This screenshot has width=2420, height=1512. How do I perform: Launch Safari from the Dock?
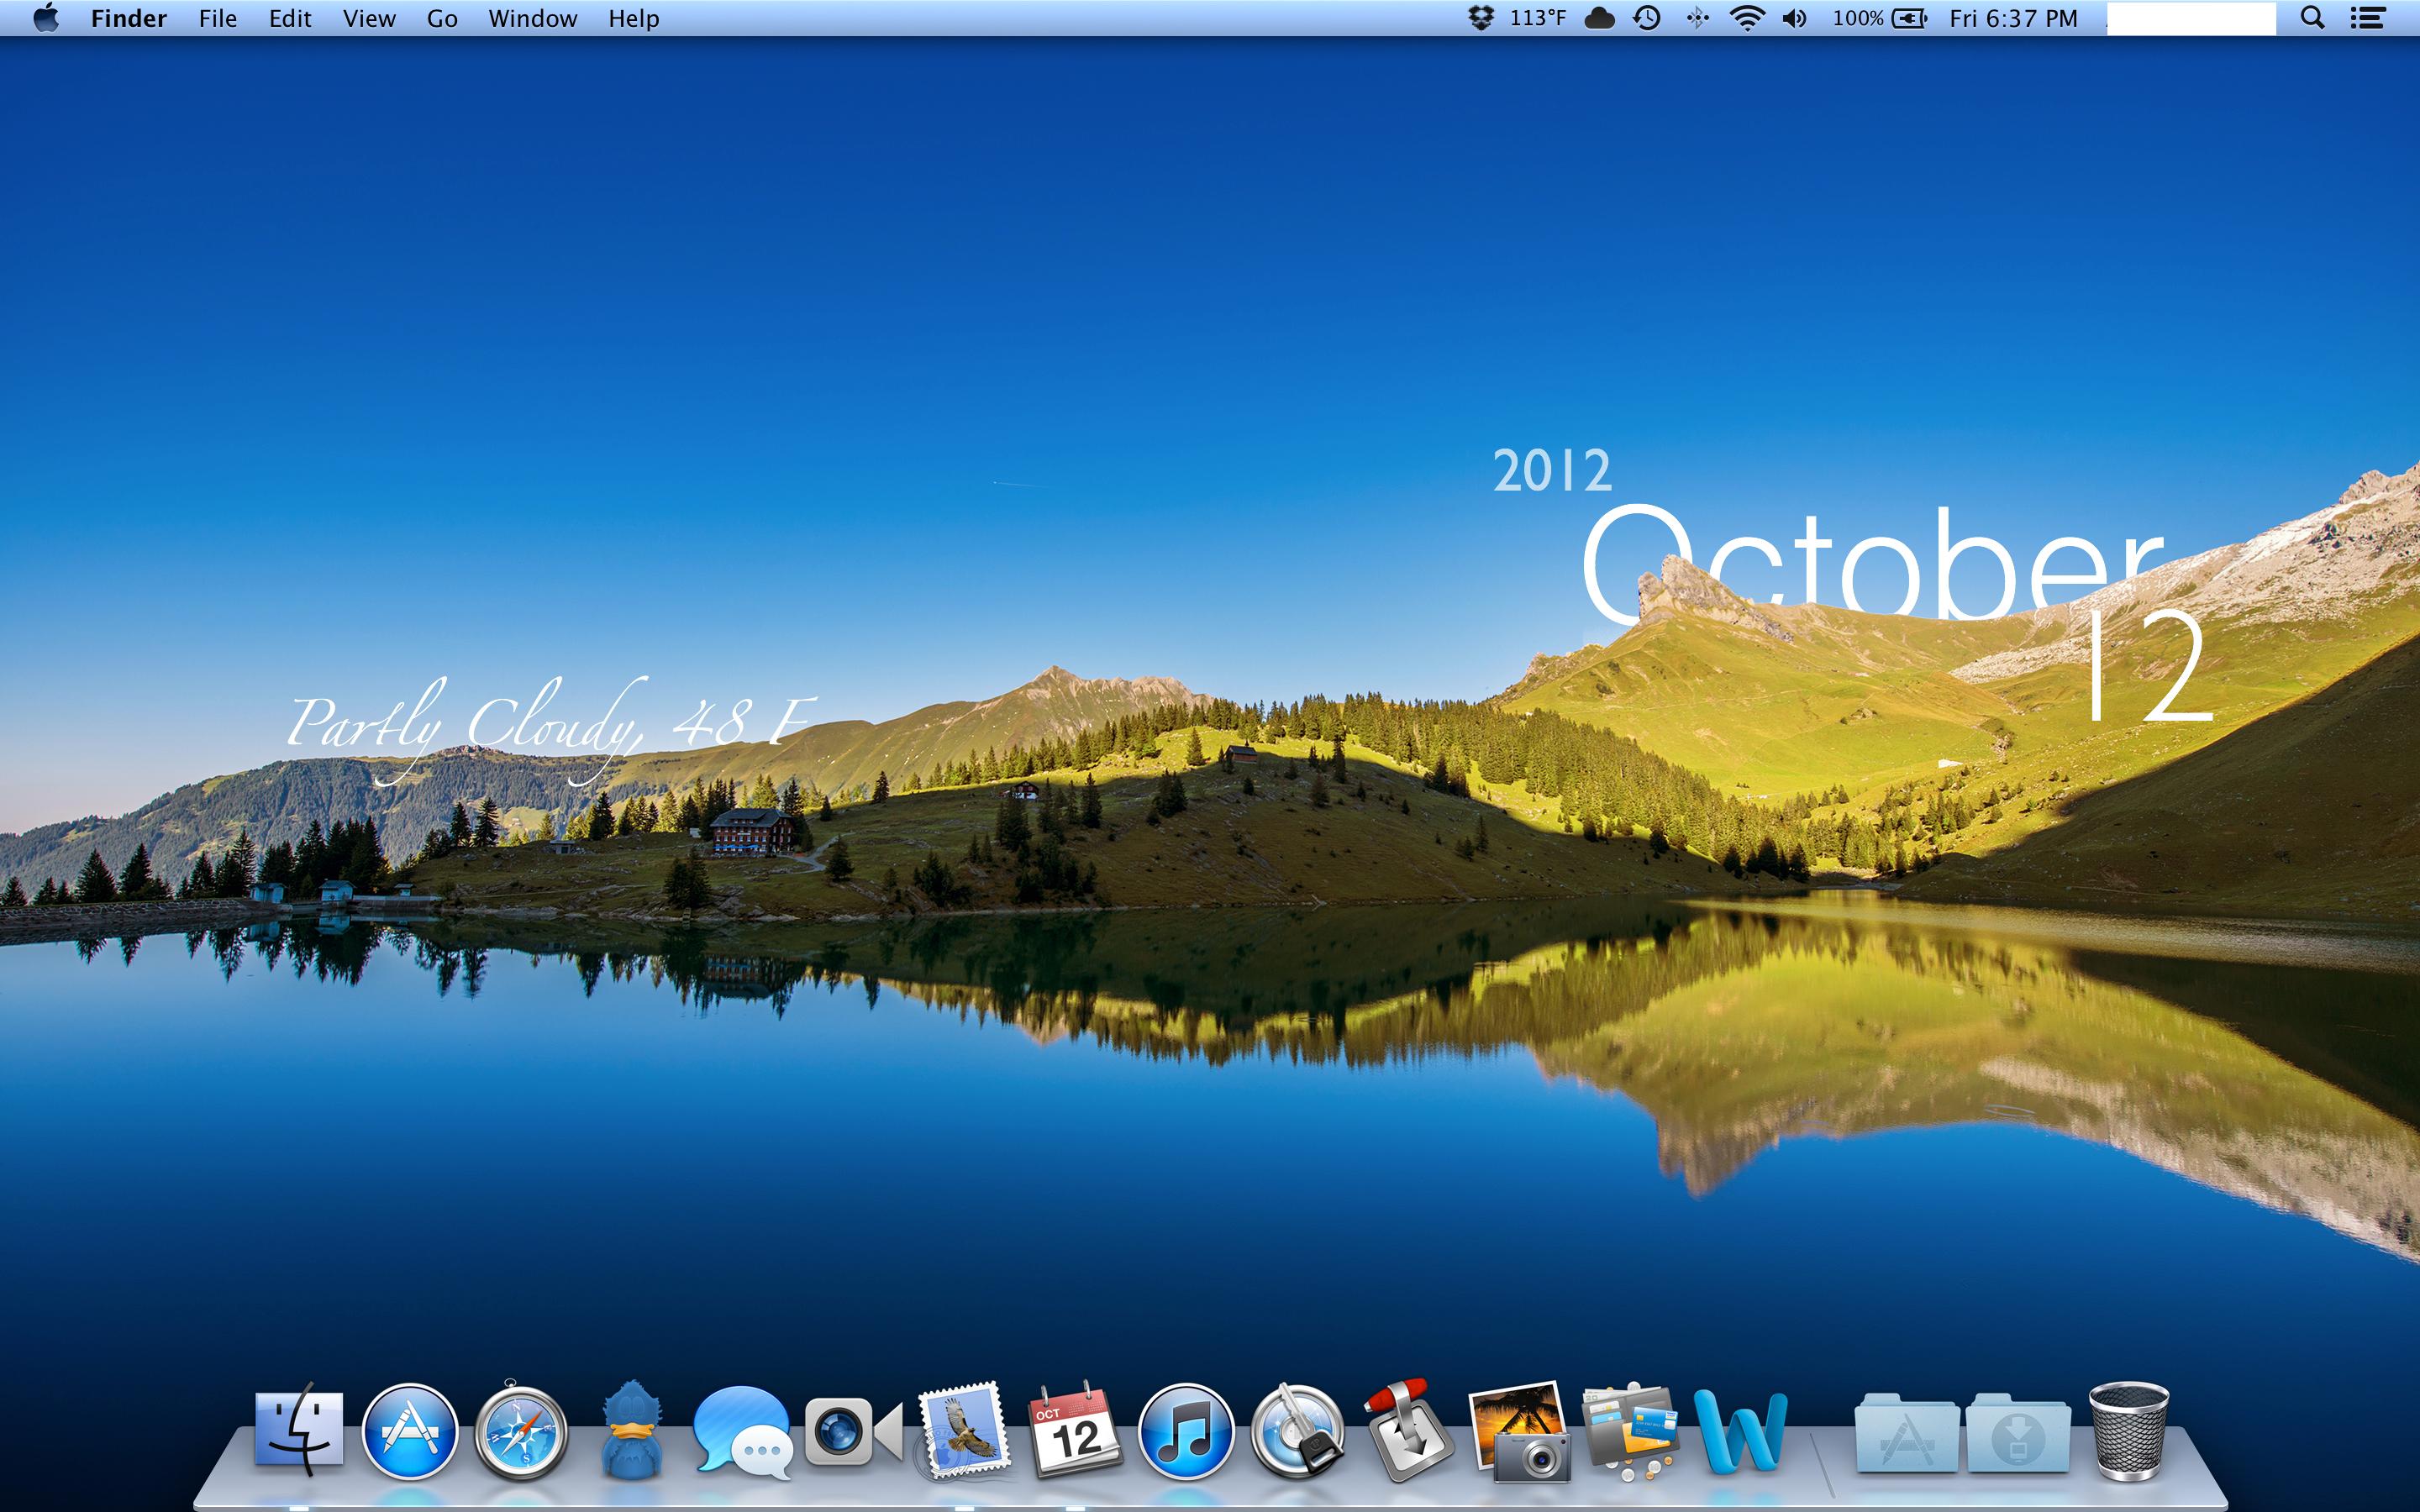pyautogui.click(x=520, y=1432)
